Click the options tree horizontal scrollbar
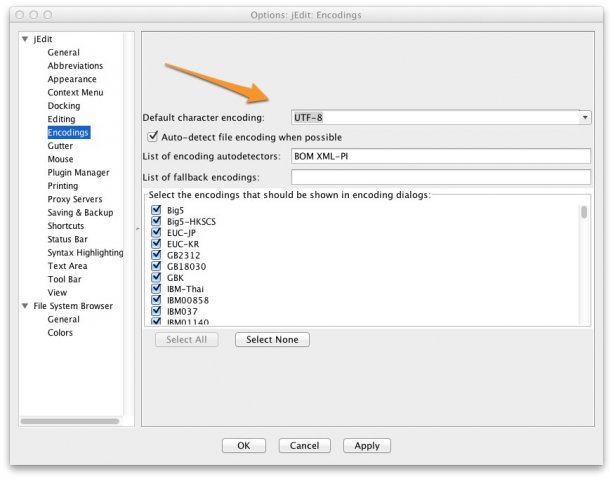This screenshot has width=613, height=479. [70, 421]
